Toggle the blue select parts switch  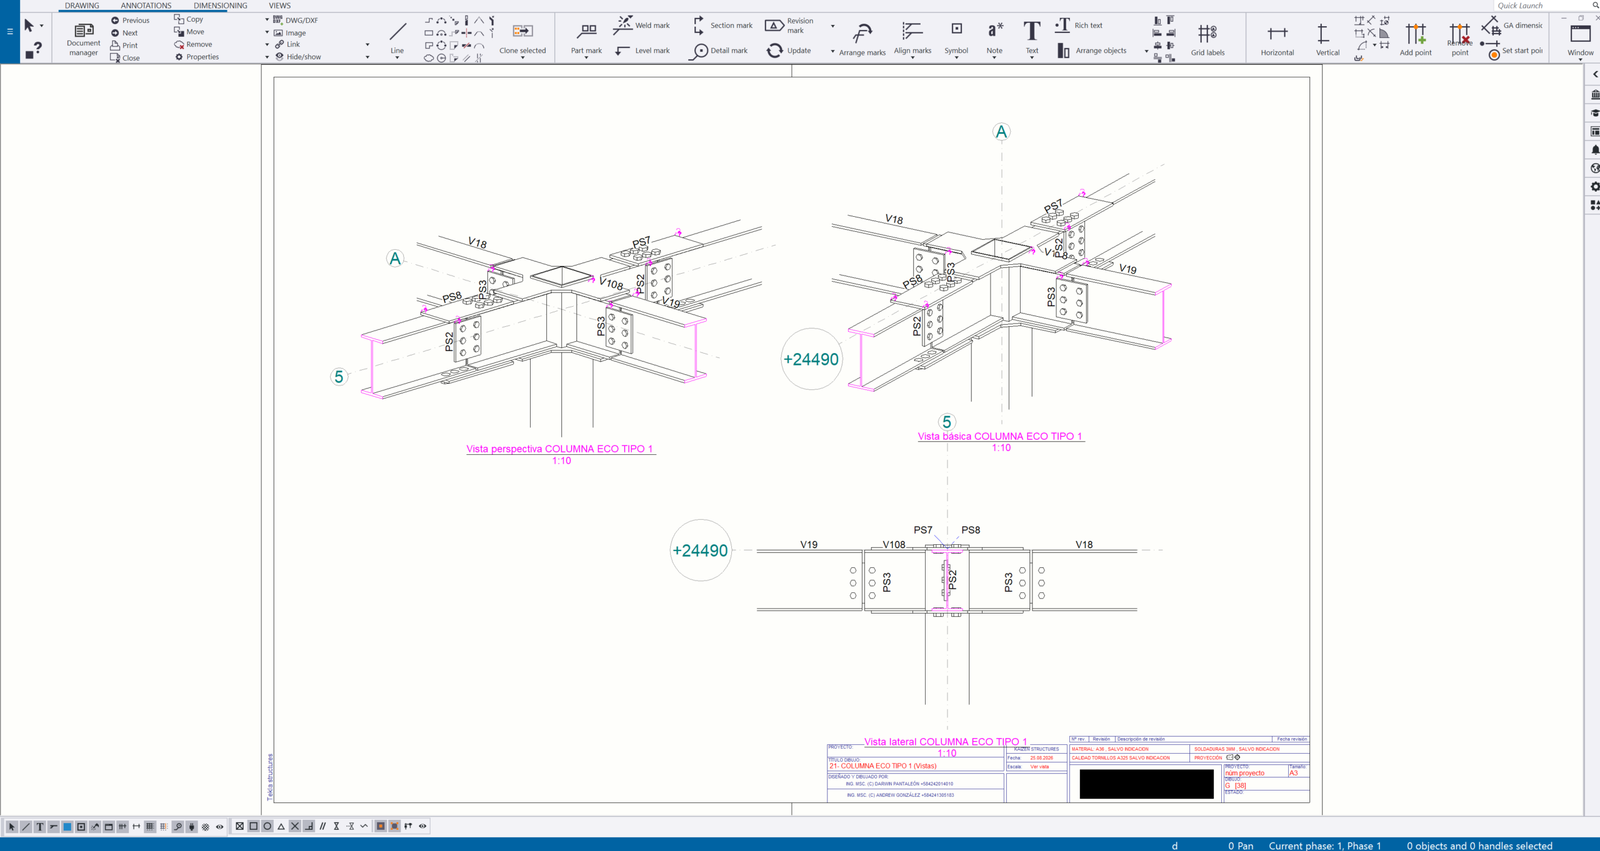[67, 826]
